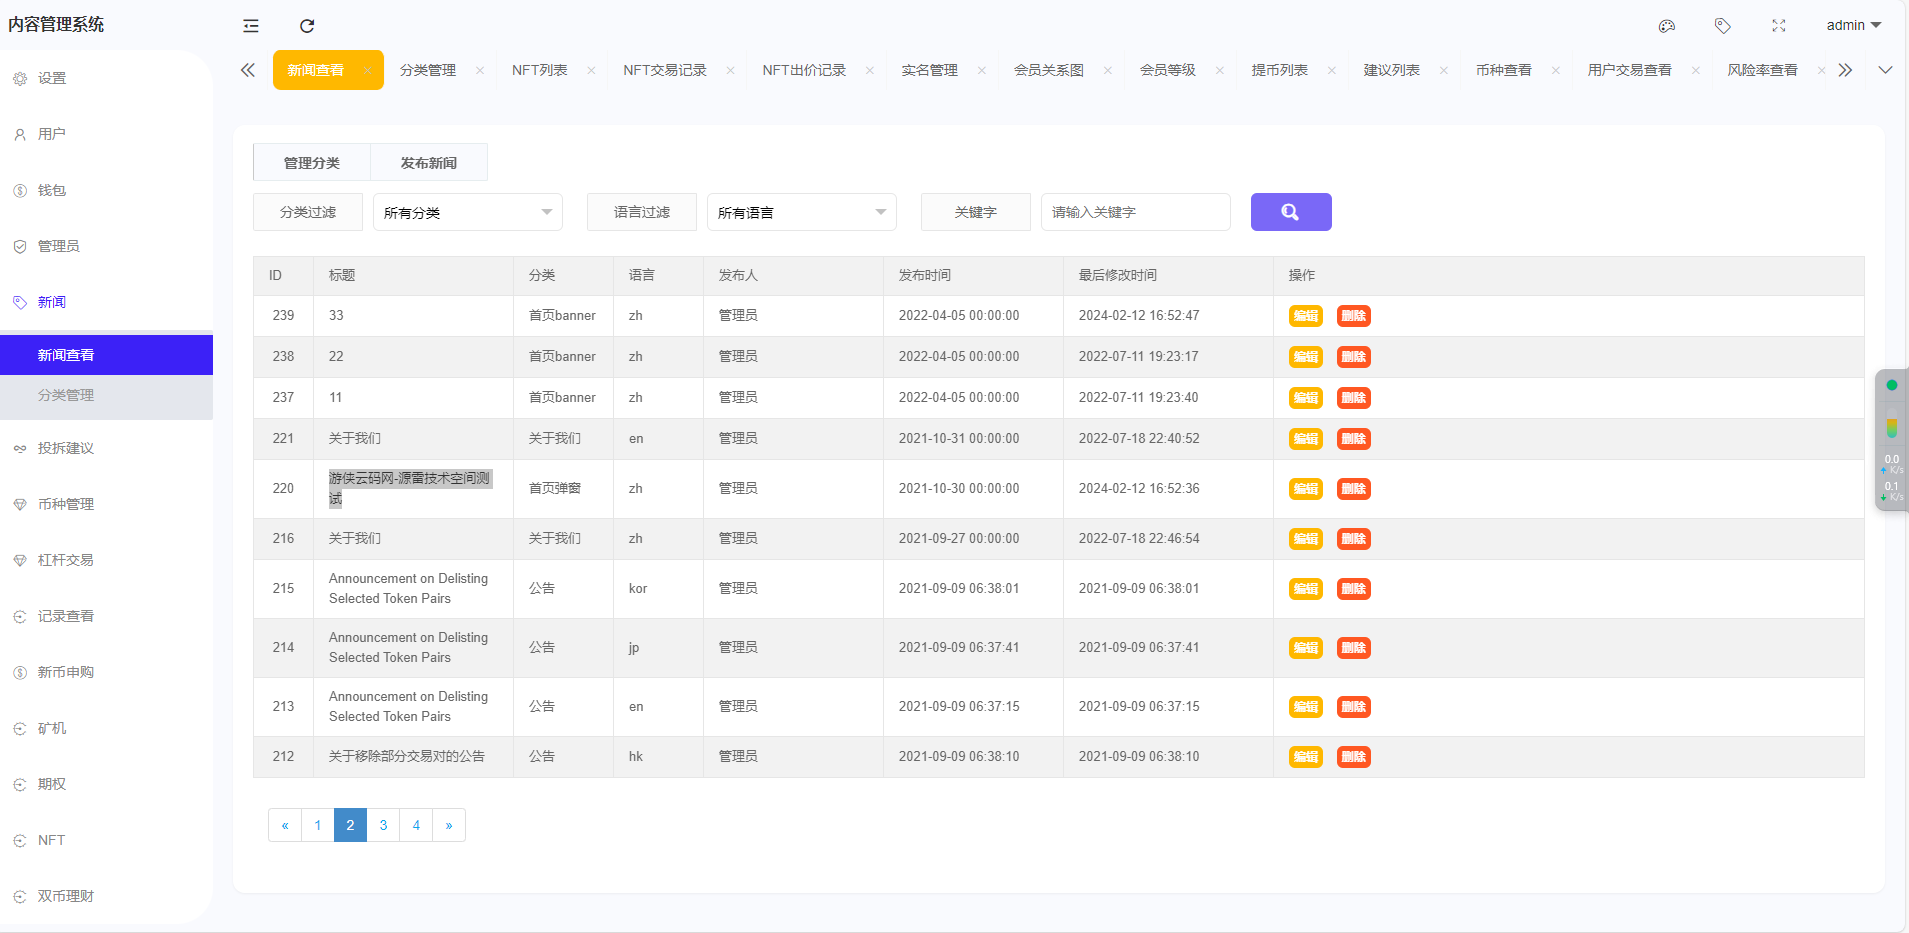Edit news row ID 216
1909x933 pixels.
tap(1305, 539)
